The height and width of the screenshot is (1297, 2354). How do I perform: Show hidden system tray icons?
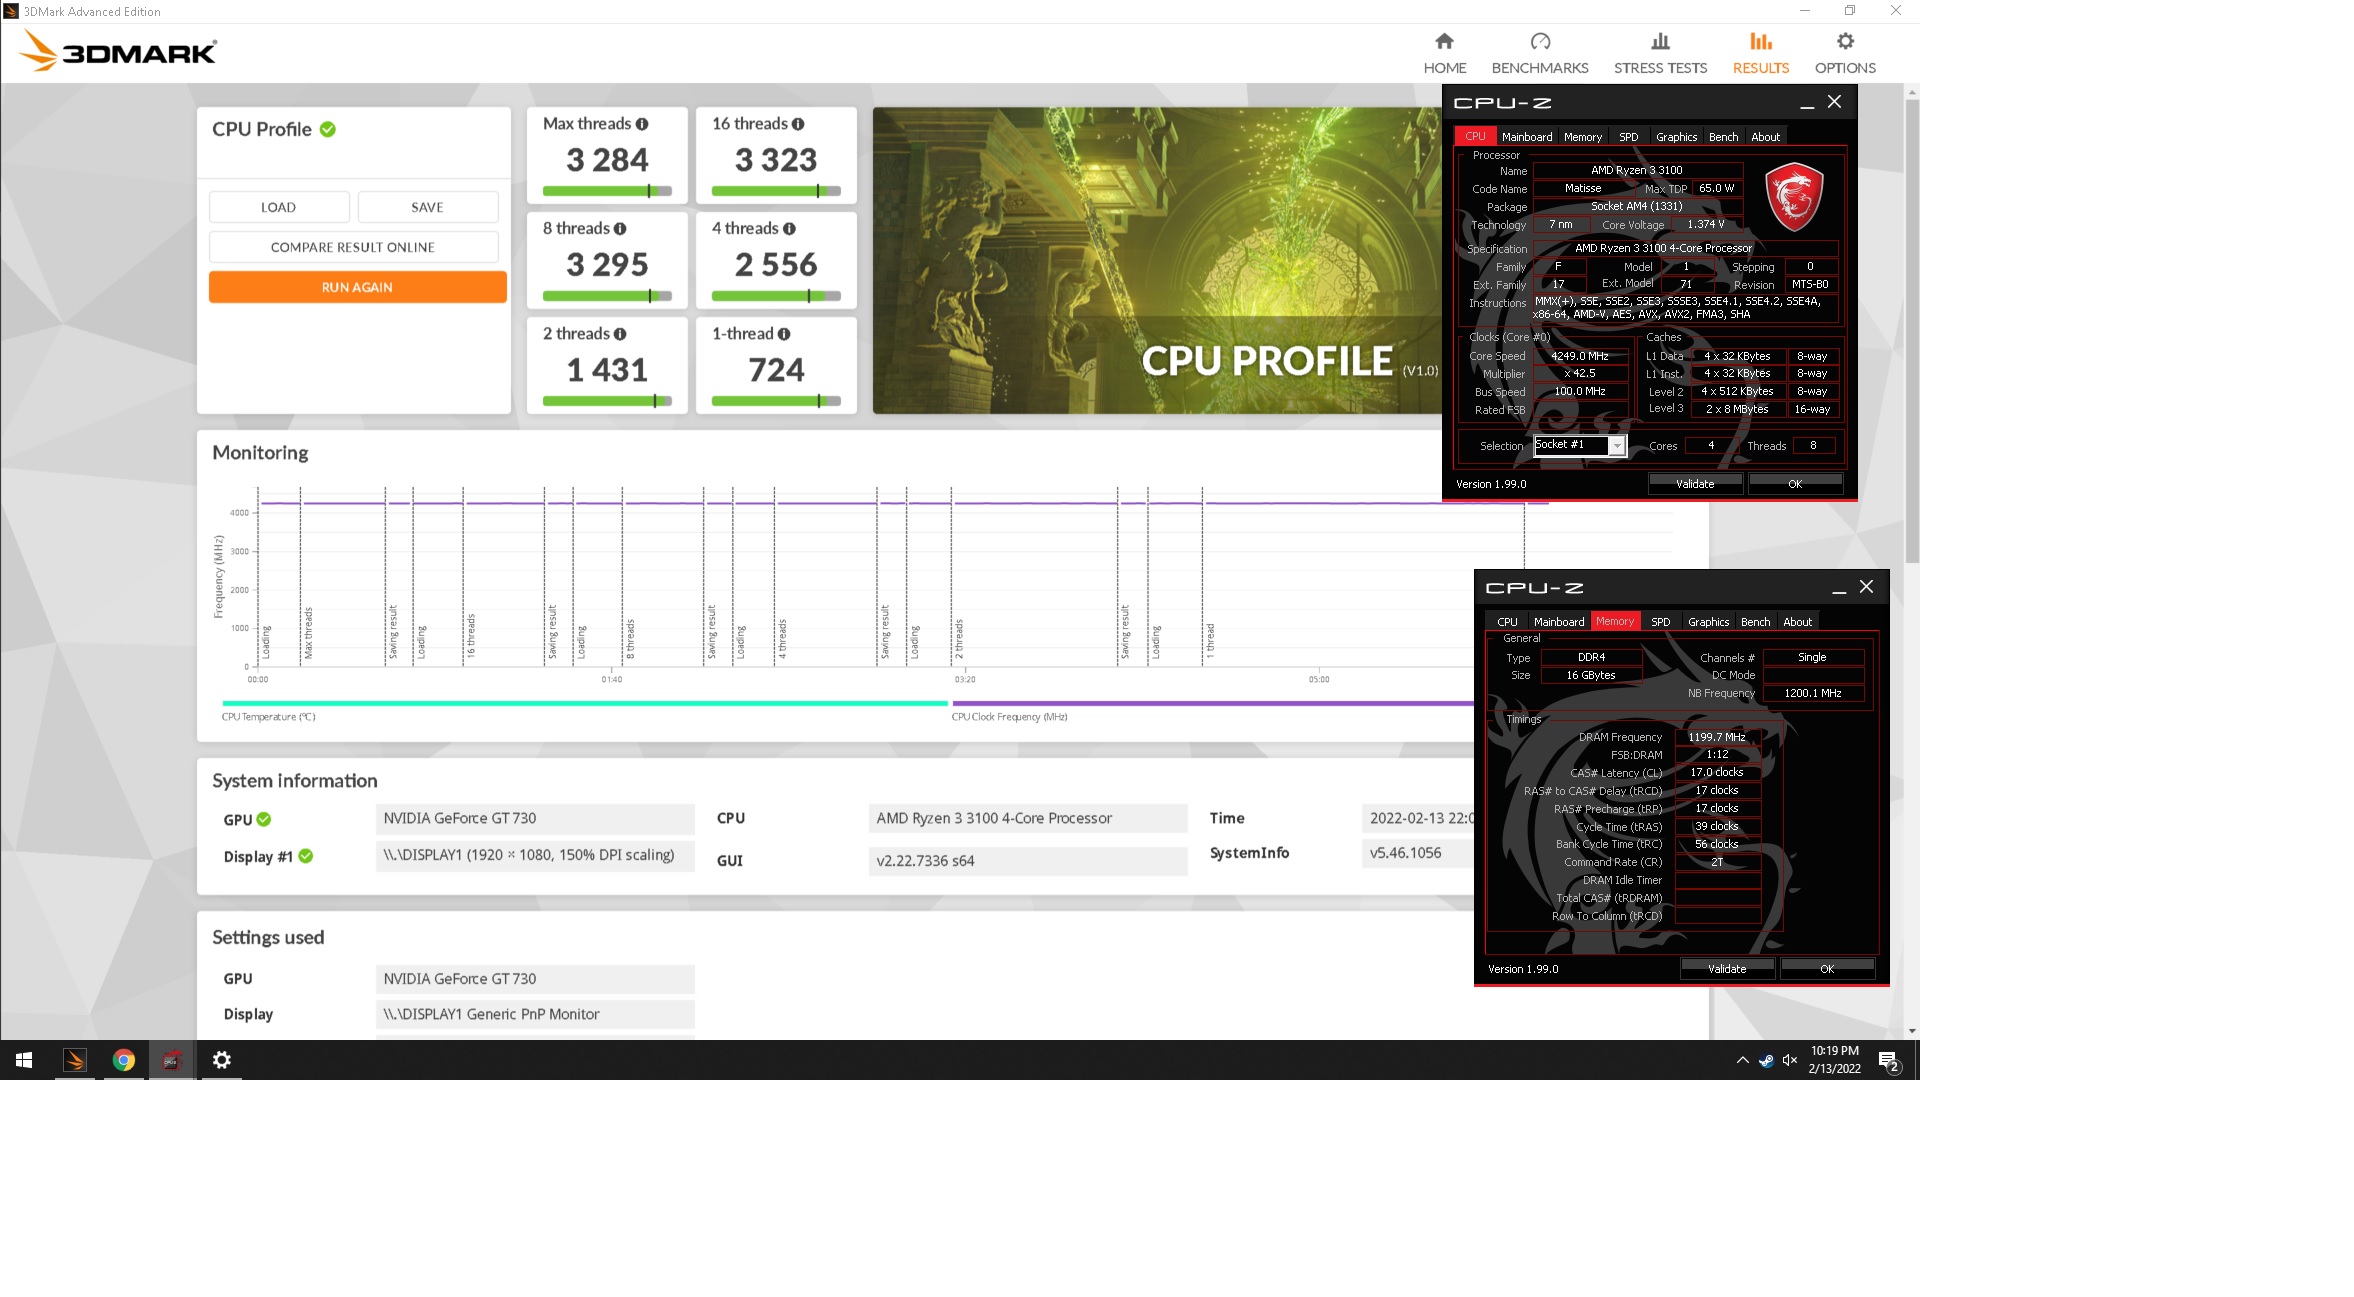[x=1742, y=1060]
